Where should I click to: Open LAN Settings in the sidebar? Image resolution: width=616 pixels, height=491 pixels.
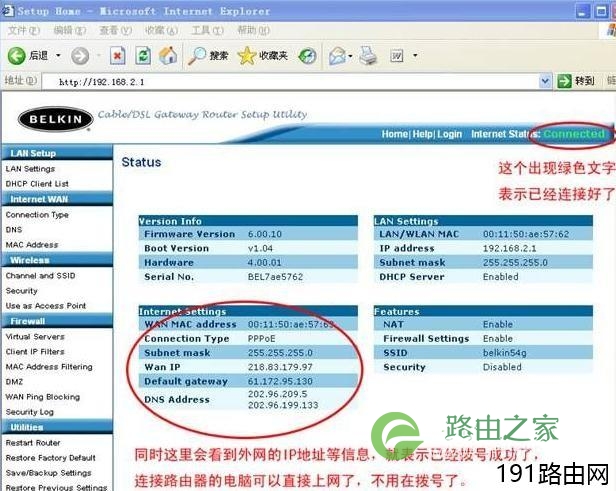[x=30, y=169]
